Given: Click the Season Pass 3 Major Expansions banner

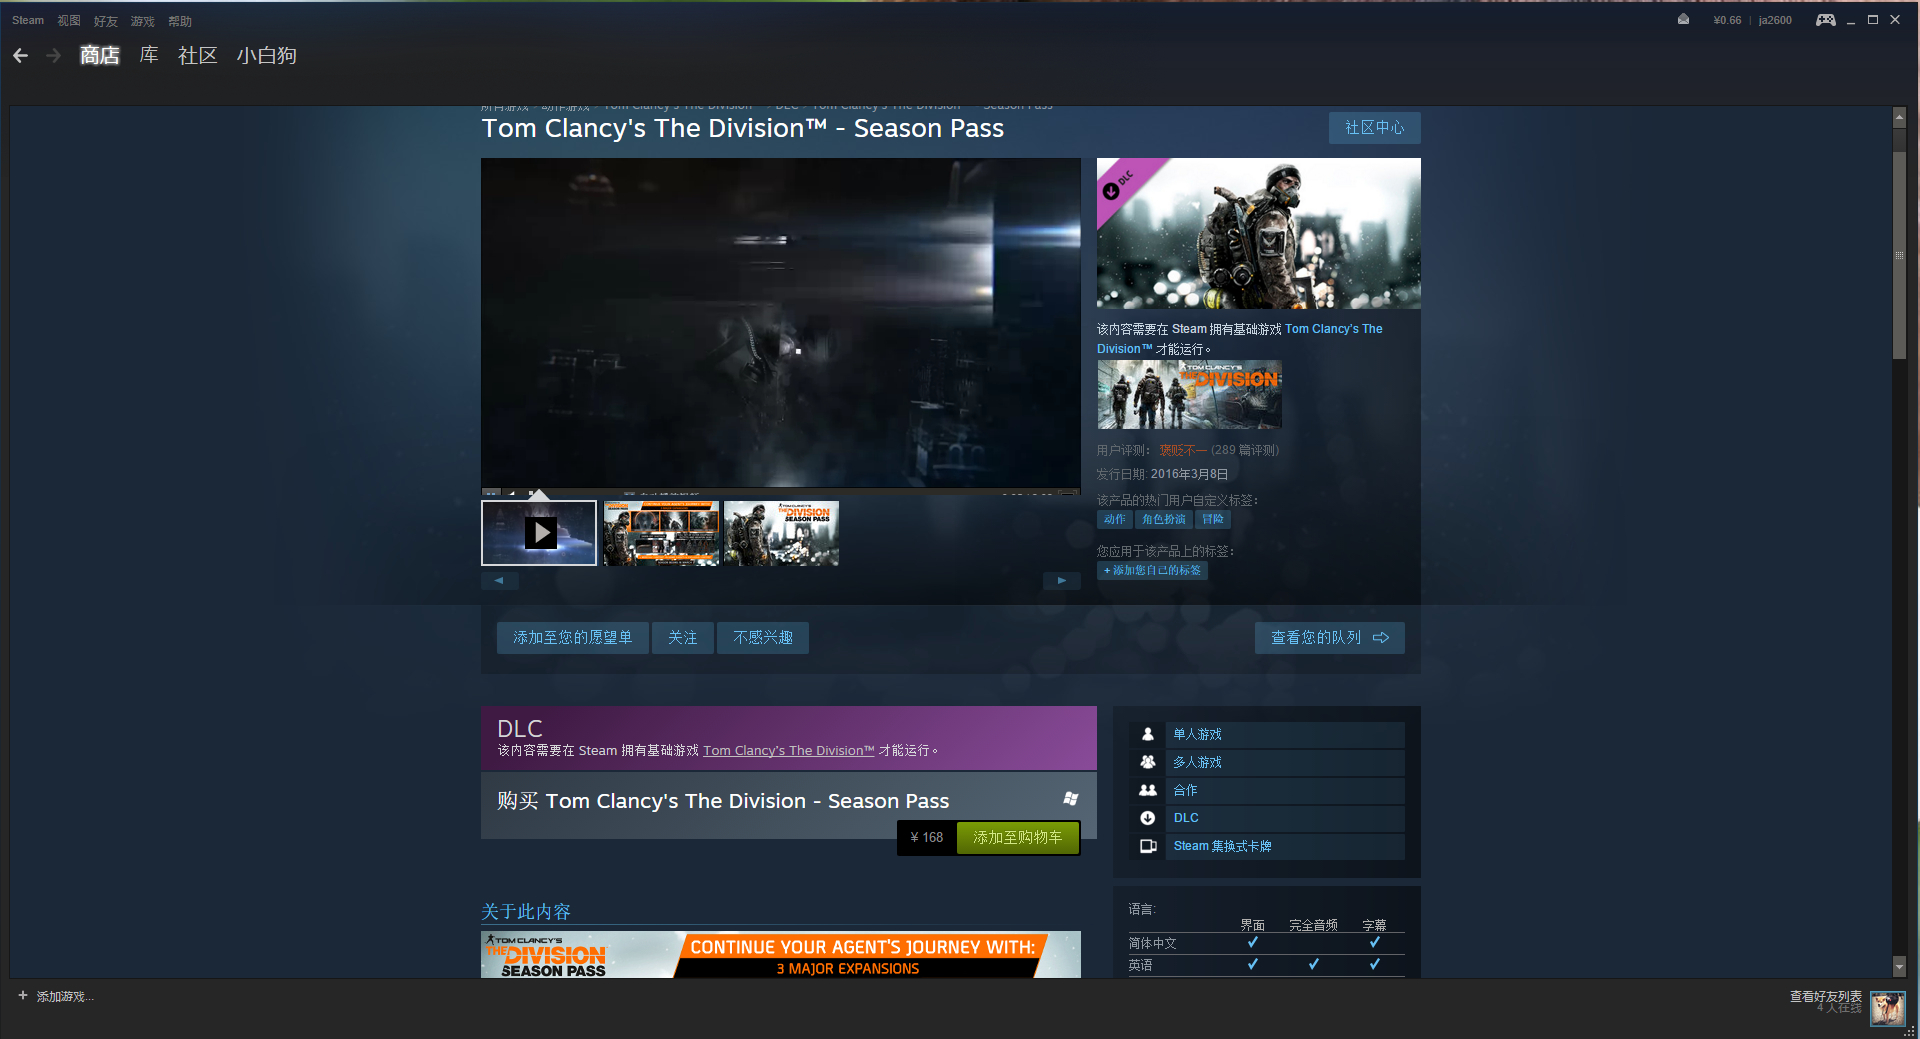Looking at the screenshot, I should point(781,955).
